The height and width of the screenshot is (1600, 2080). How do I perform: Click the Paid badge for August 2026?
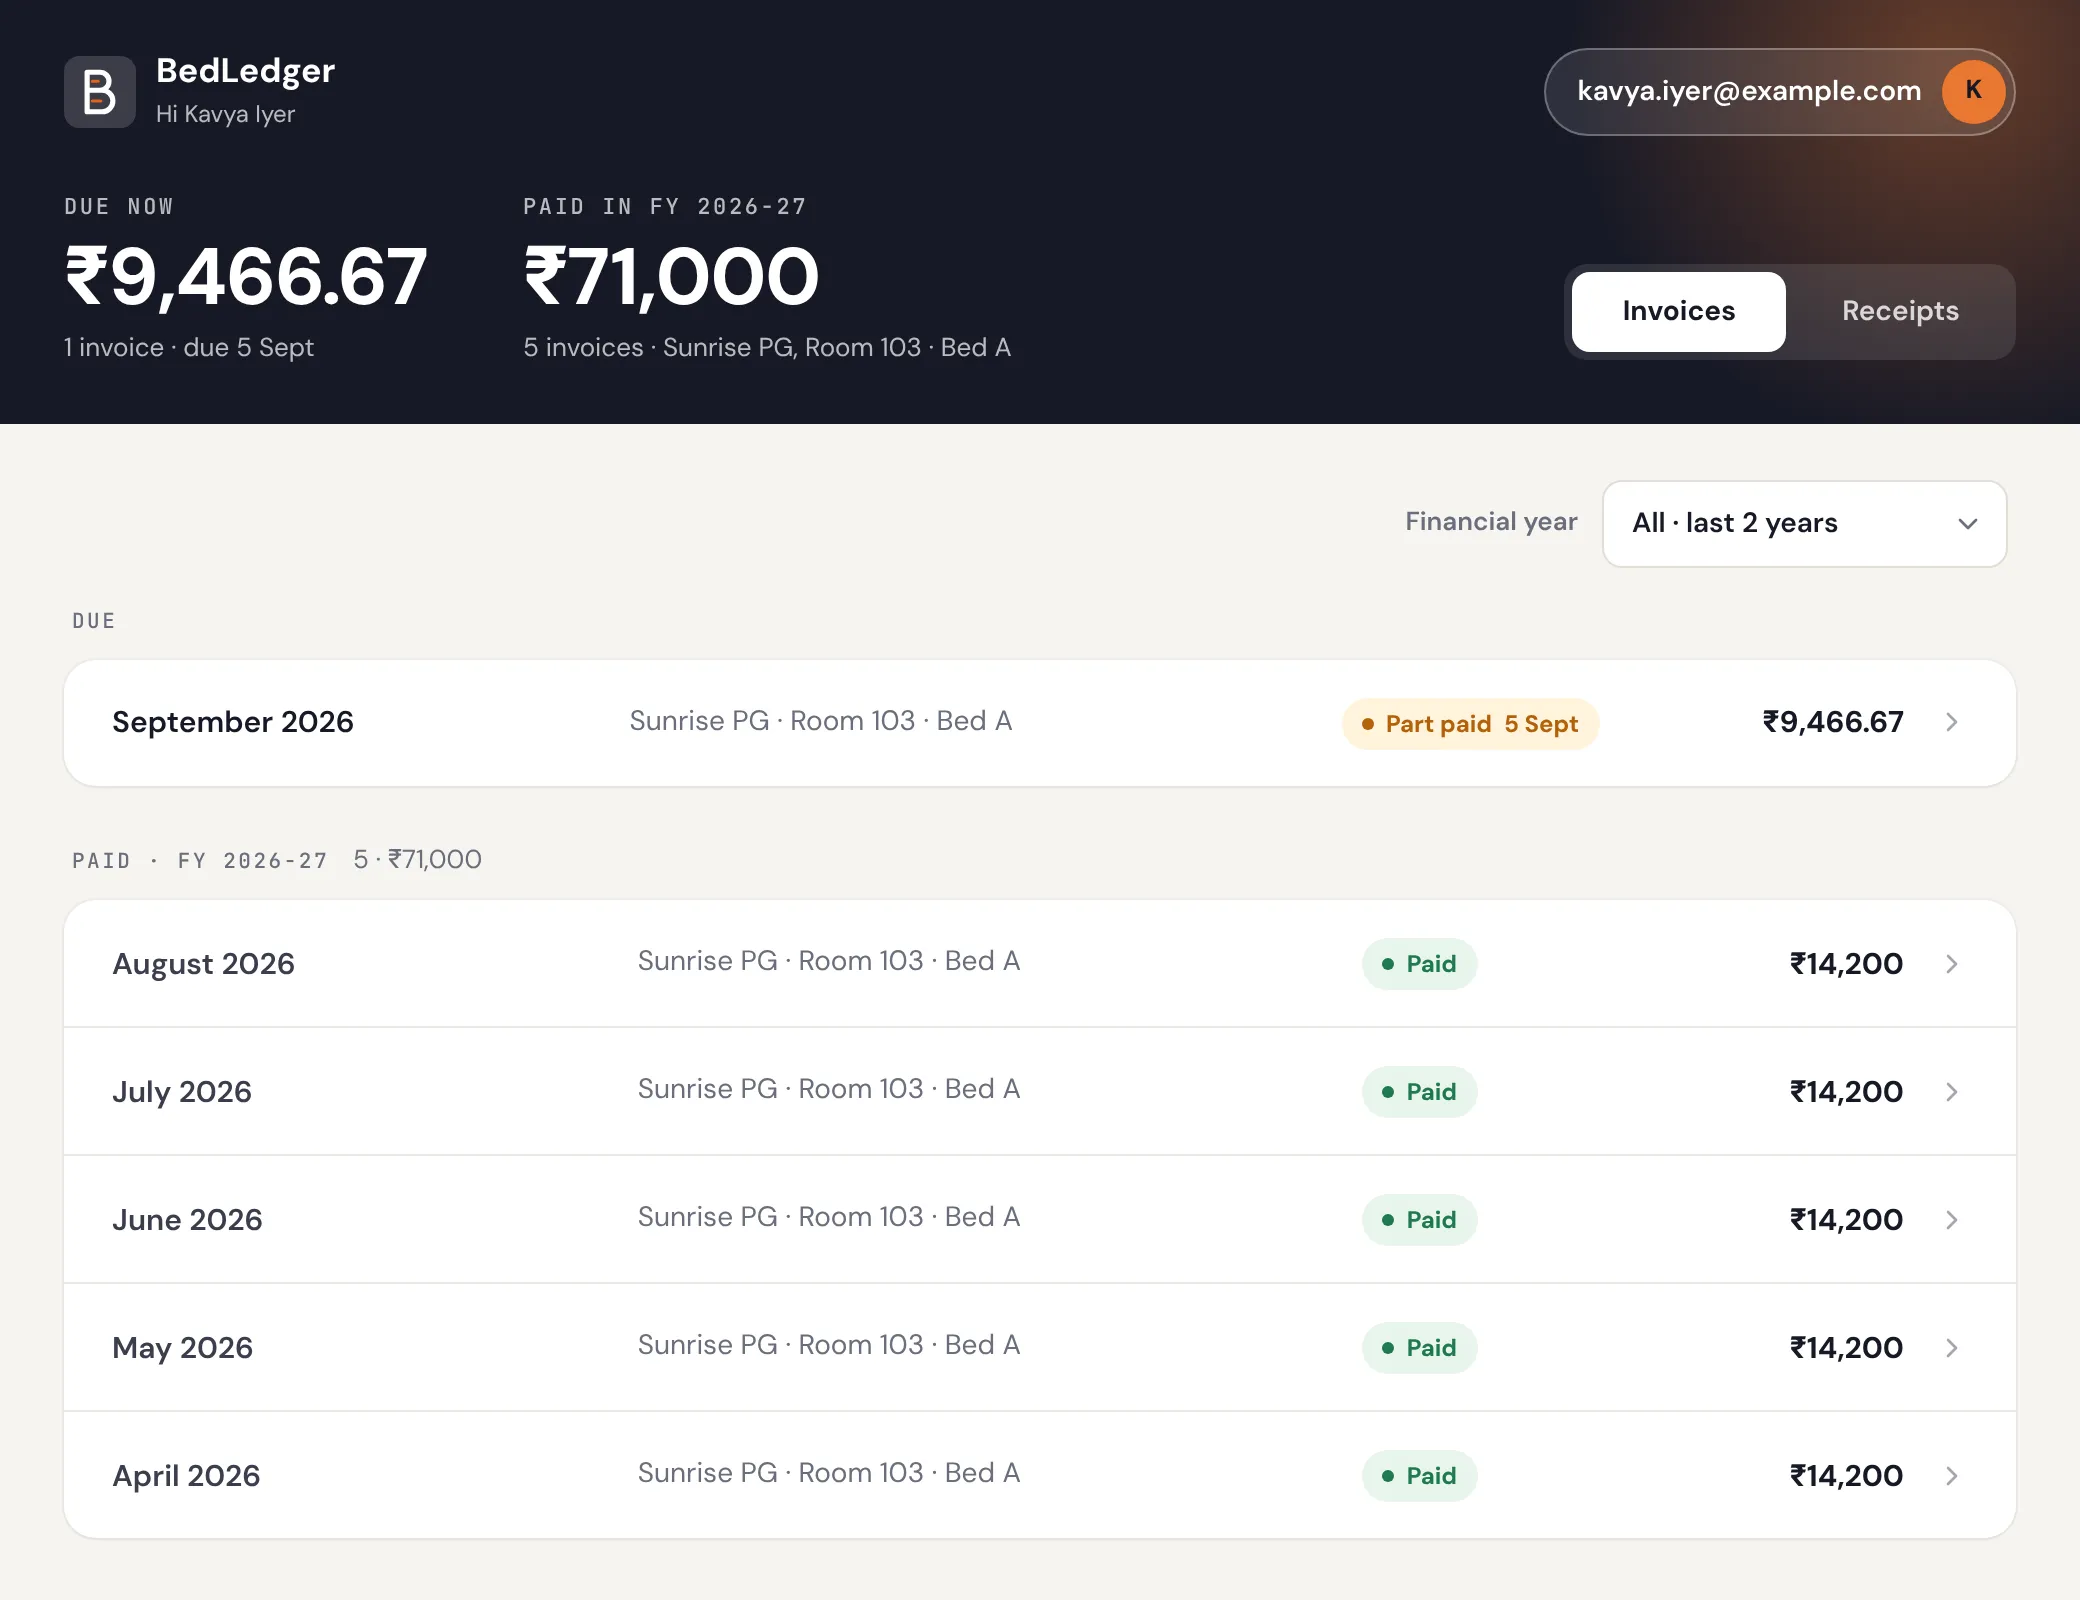click(1419, 964)
